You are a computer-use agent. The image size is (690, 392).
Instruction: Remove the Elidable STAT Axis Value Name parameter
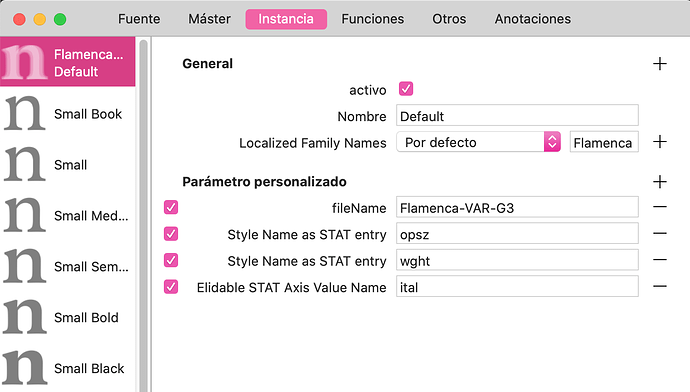[x=660, y=286]
